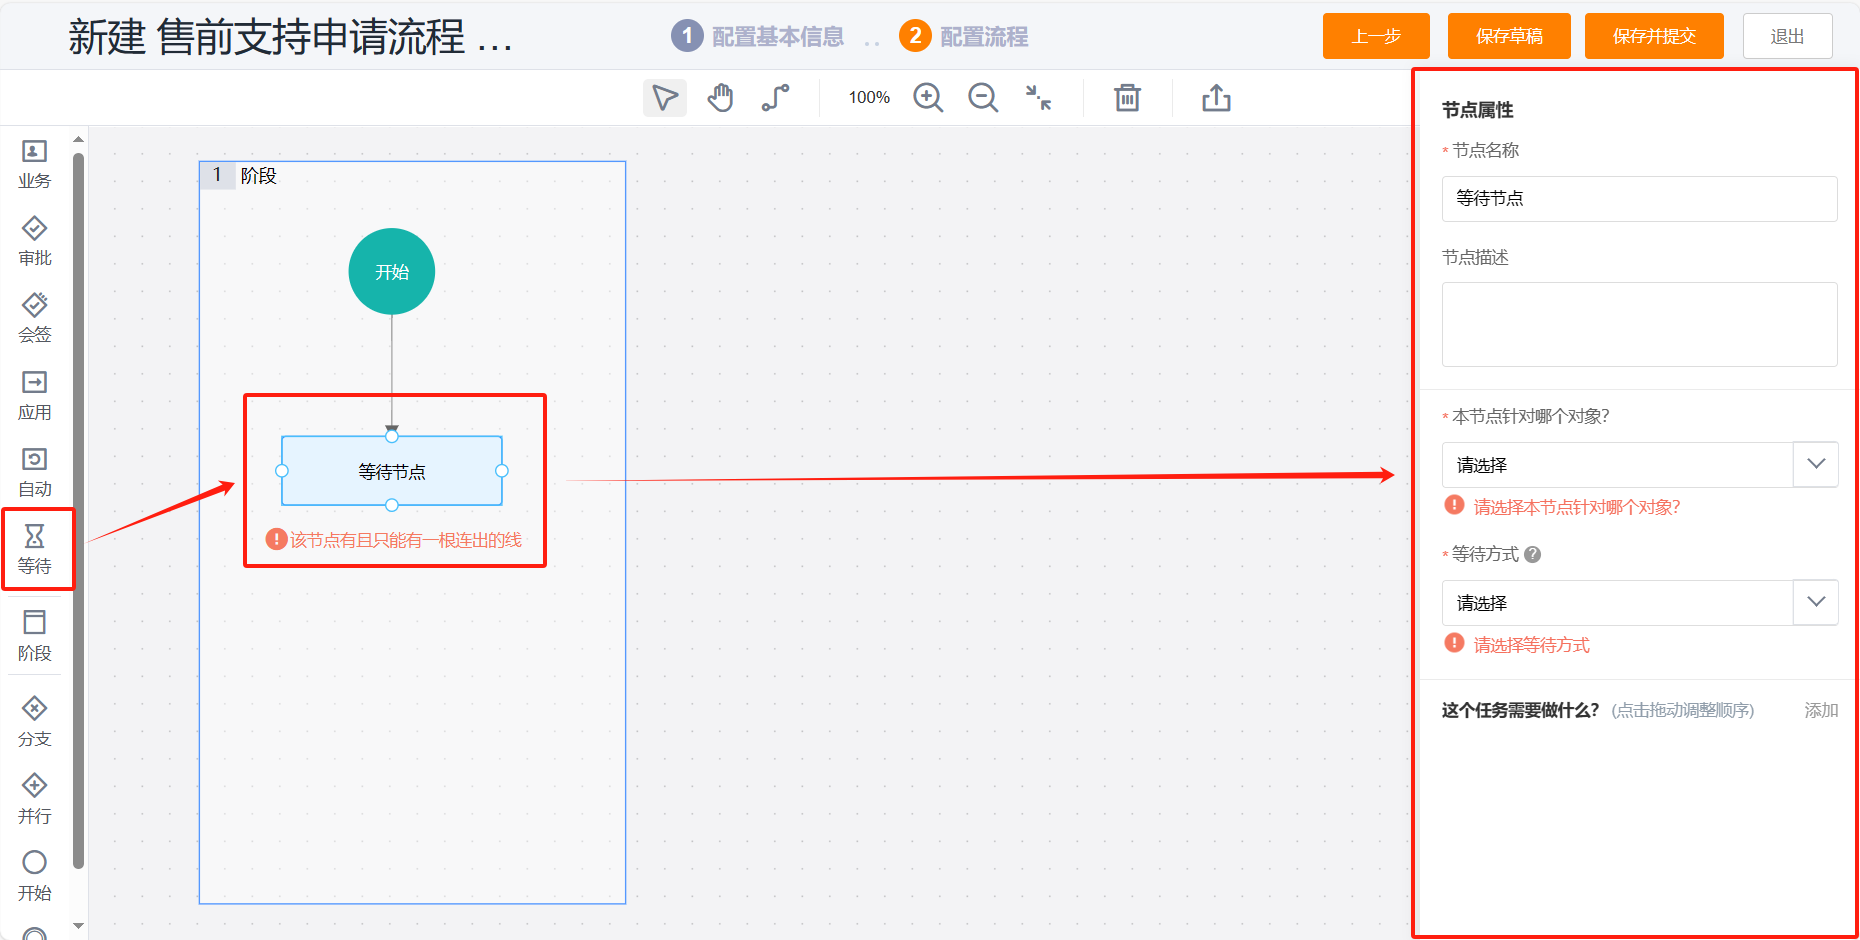Focus the 节点描述 text area
This screenshot has height=940, width=1860.
(1640, 324)
